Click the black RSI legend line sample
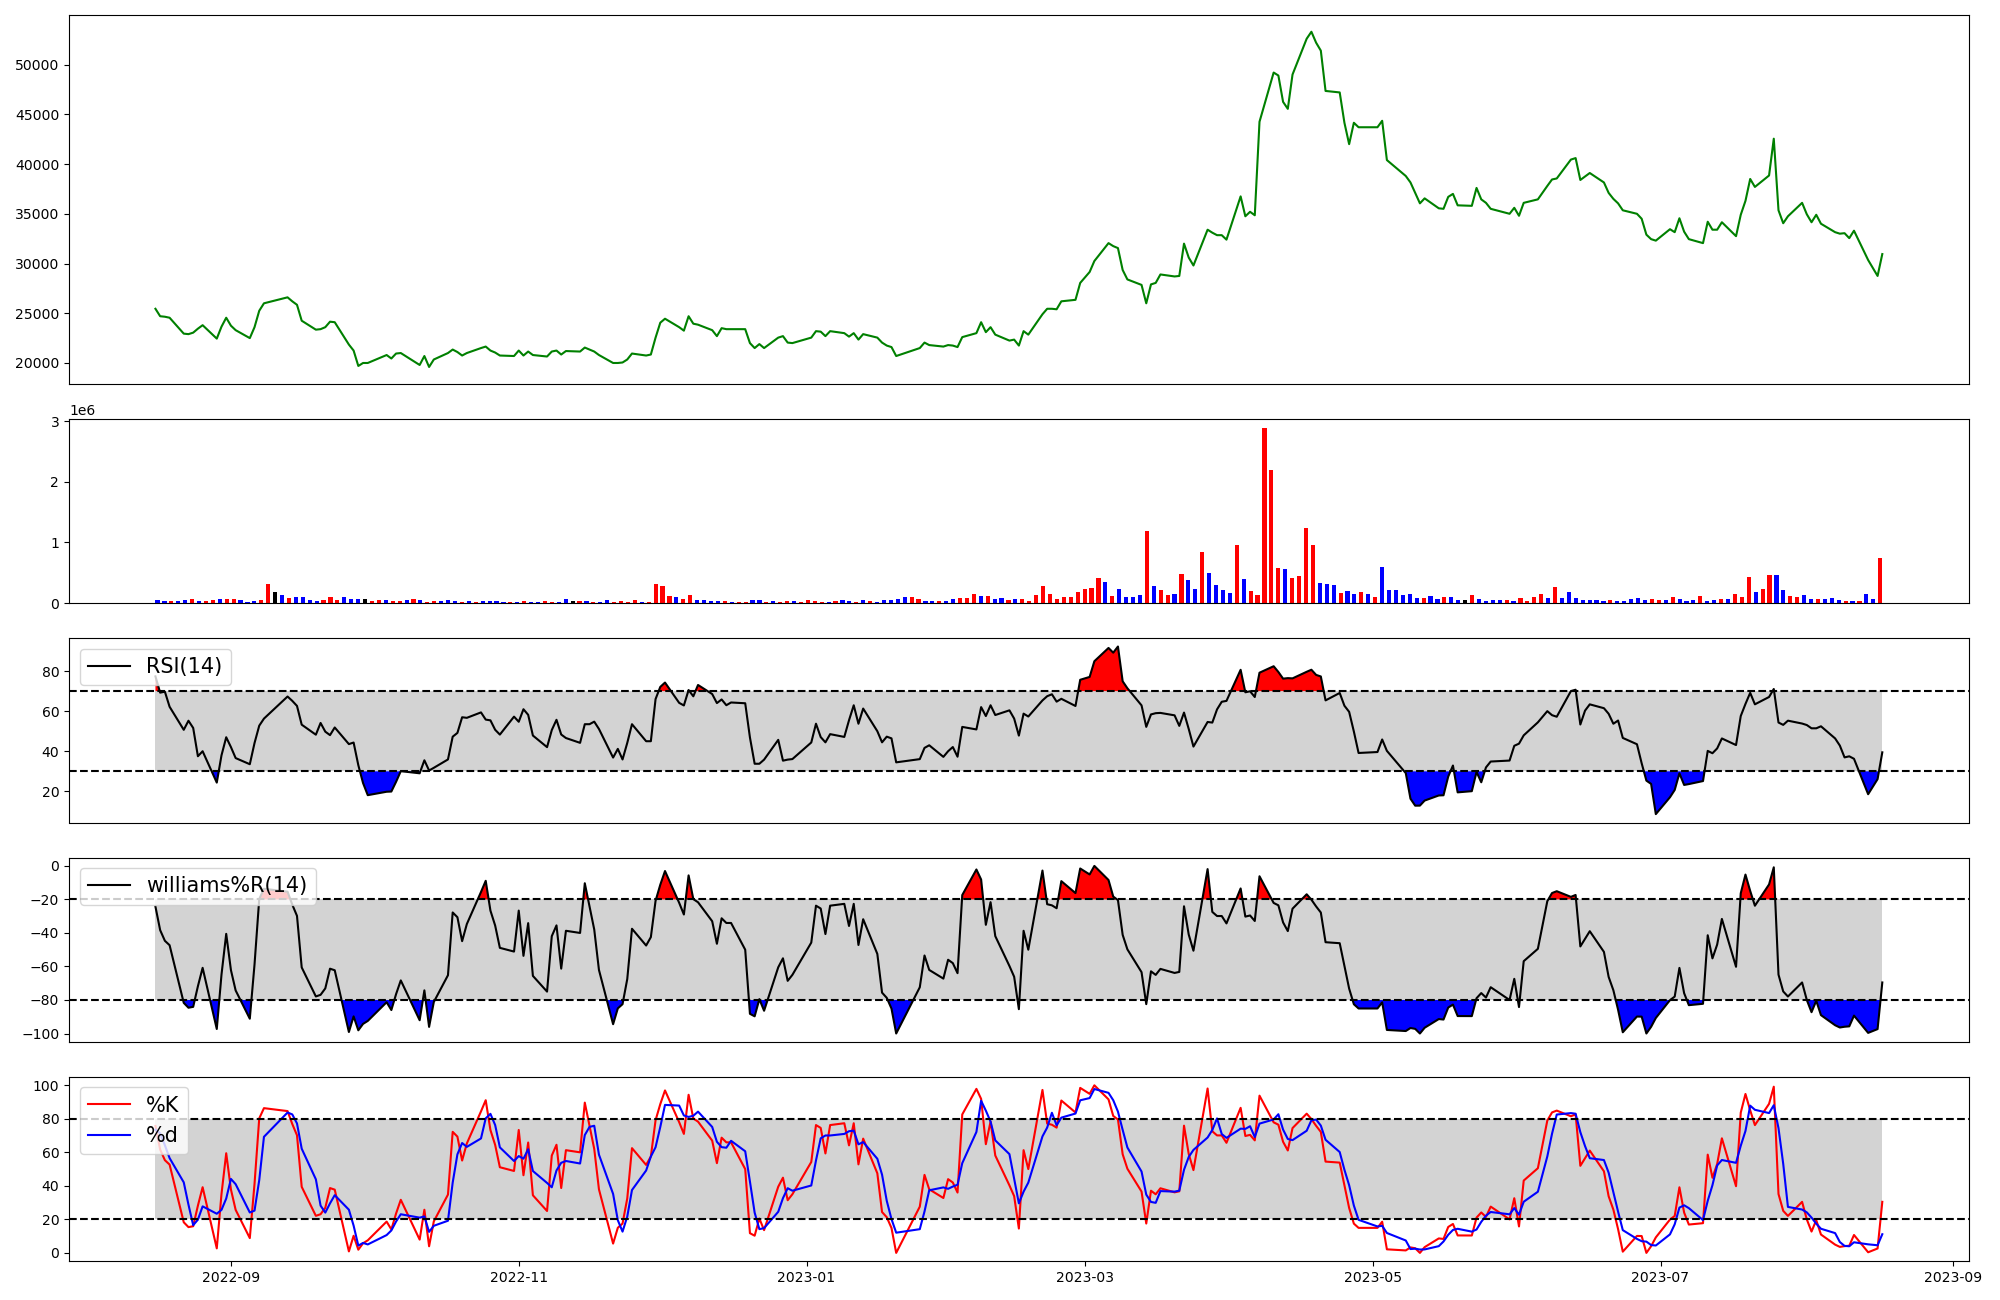This screenshot has width=2000, height=1300. [x=110, y=666]
